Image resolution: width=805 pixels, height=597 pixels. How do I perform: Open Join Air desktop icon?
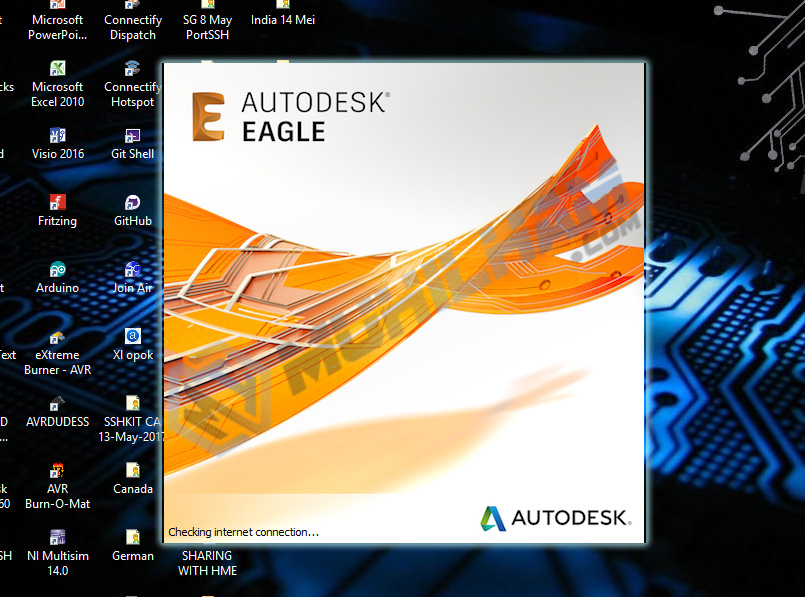coord(132,278)
